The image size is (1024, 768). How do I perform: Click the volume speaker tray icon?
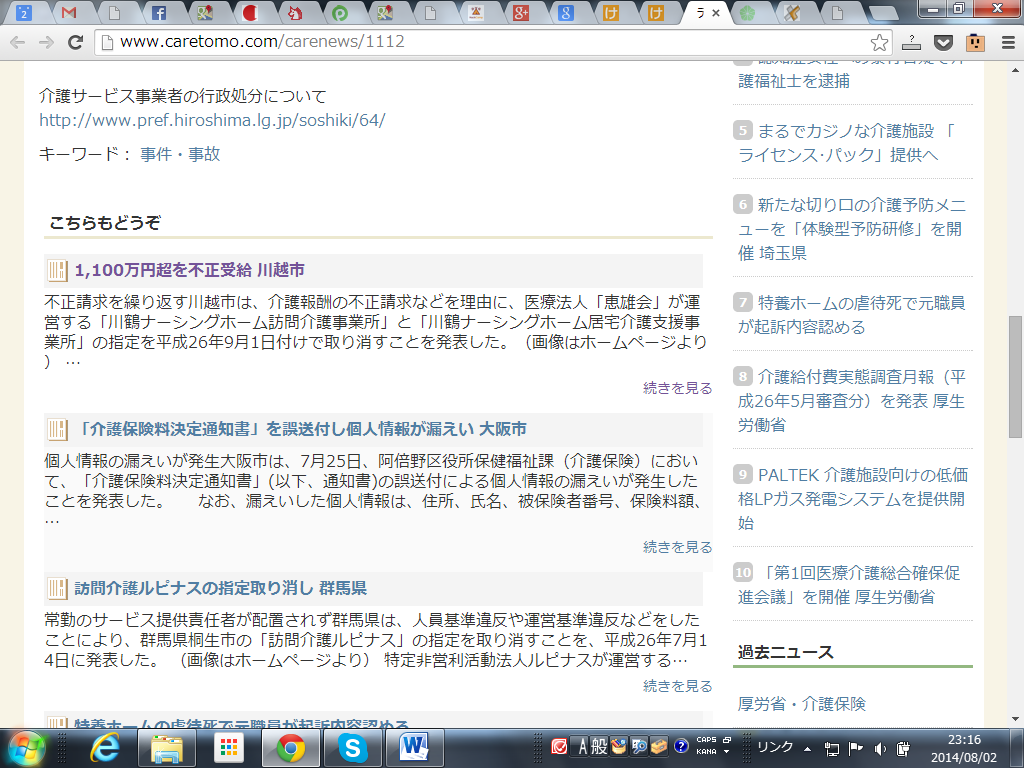point(880,748)
